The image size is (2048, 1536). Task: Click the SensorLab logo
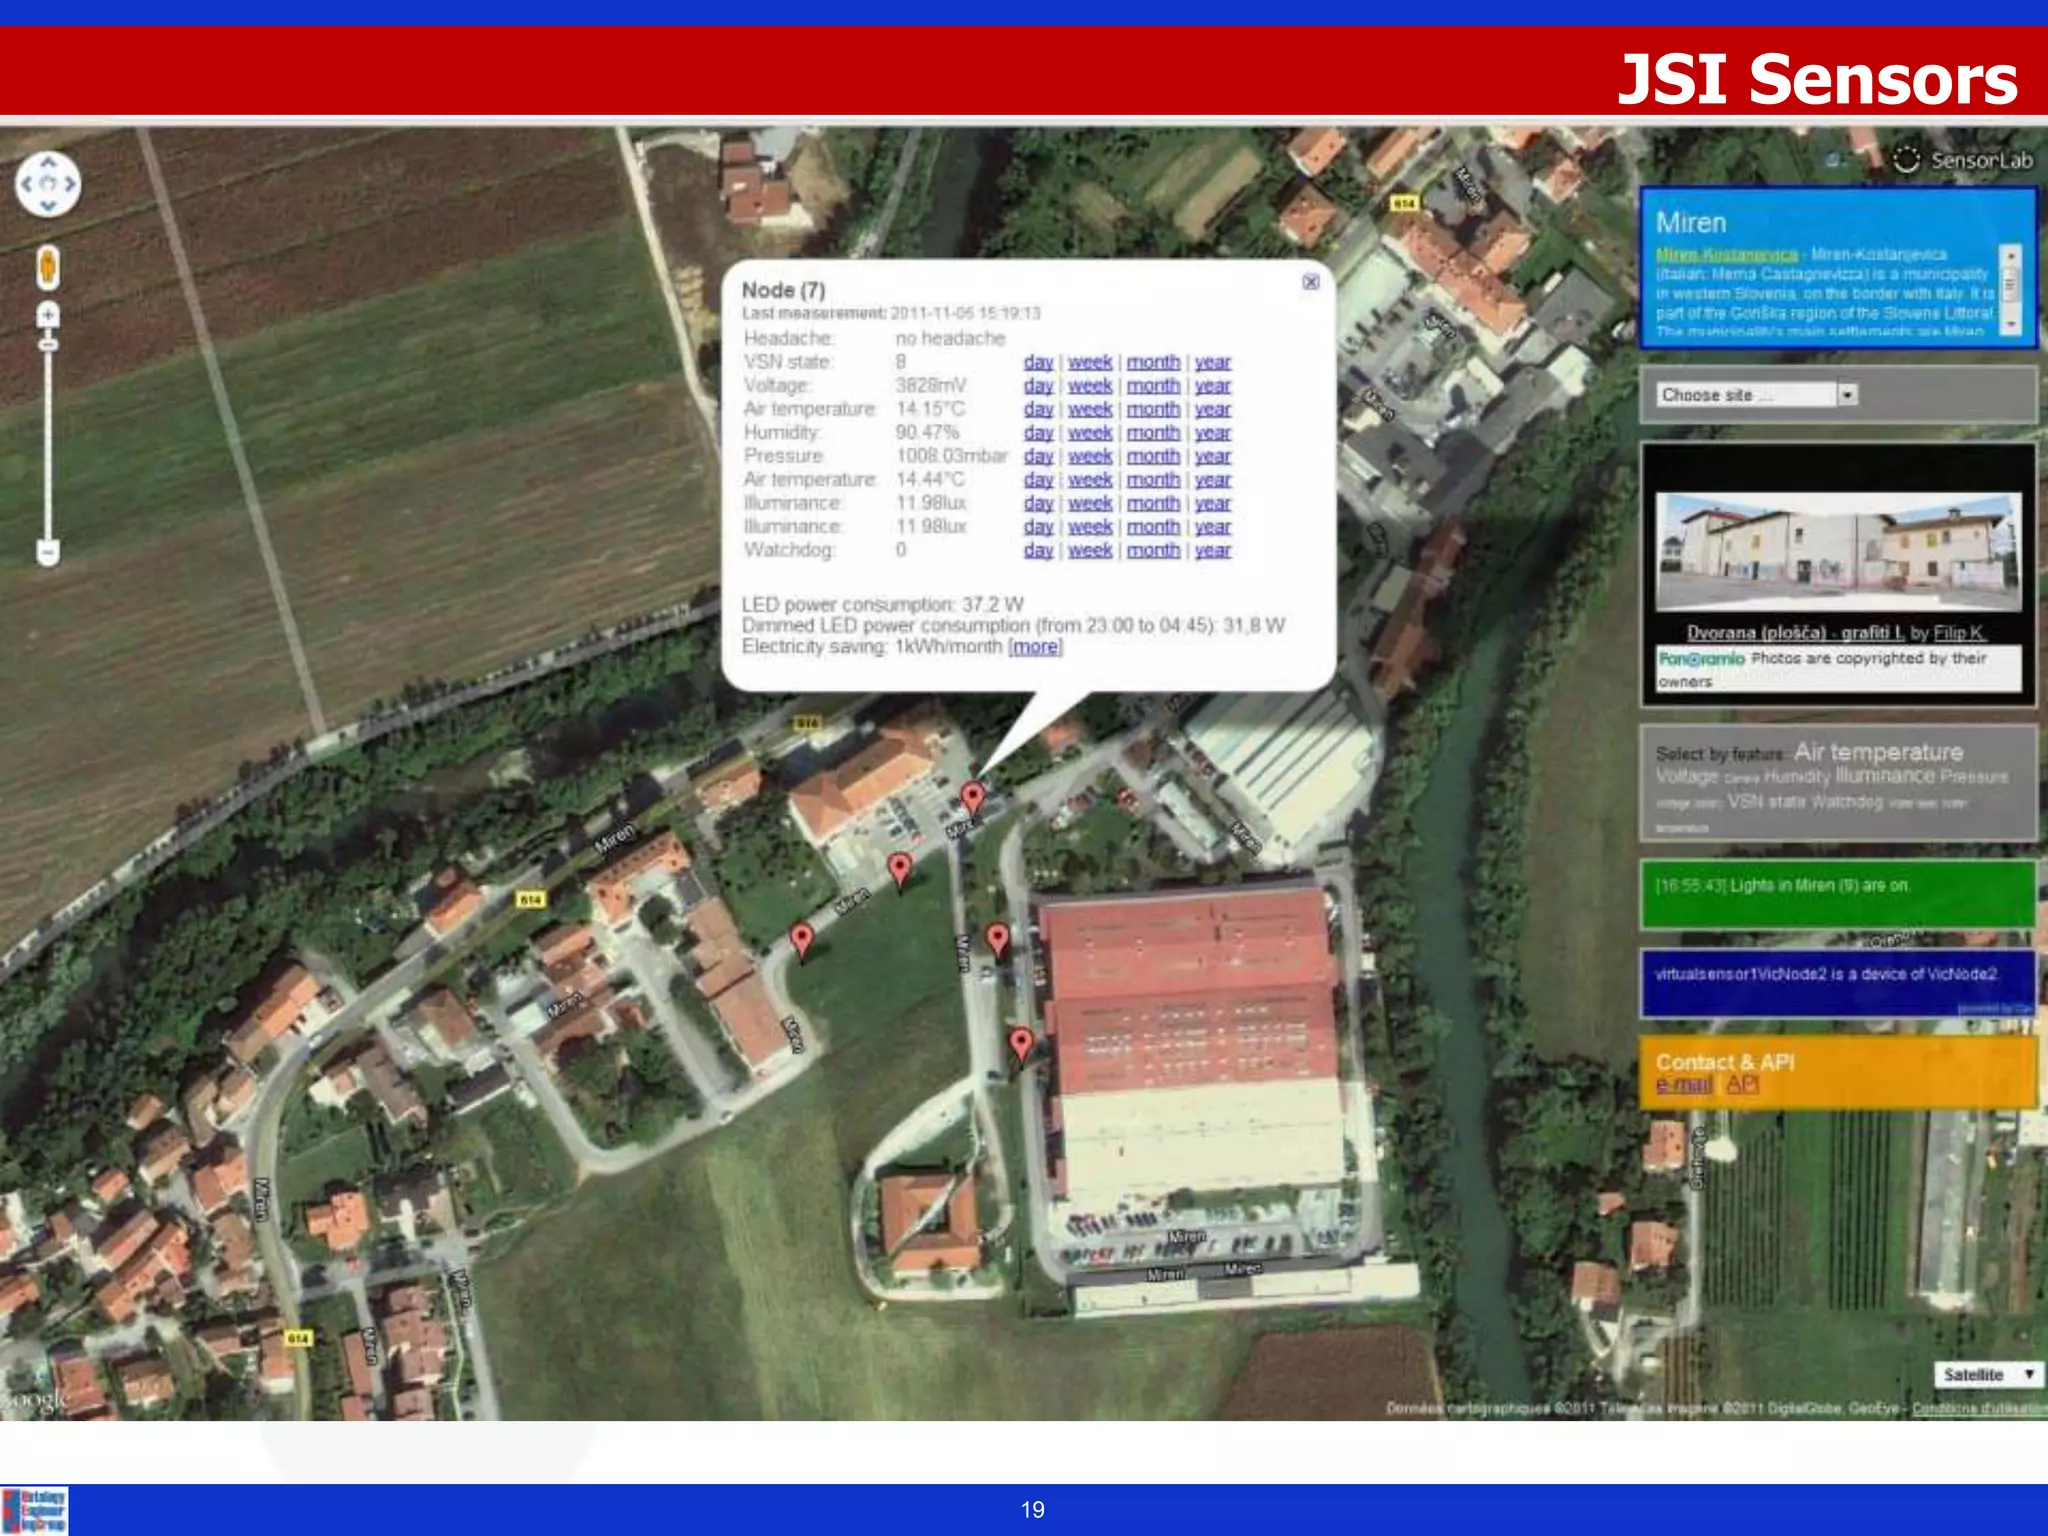[x=1962, y=160]
